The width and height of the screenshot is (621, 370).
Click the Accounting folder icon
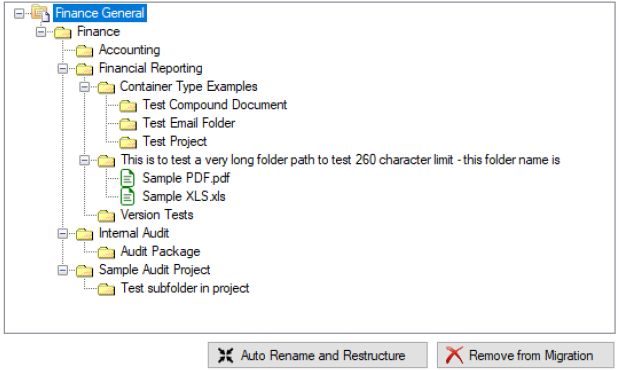pos(84,50)
